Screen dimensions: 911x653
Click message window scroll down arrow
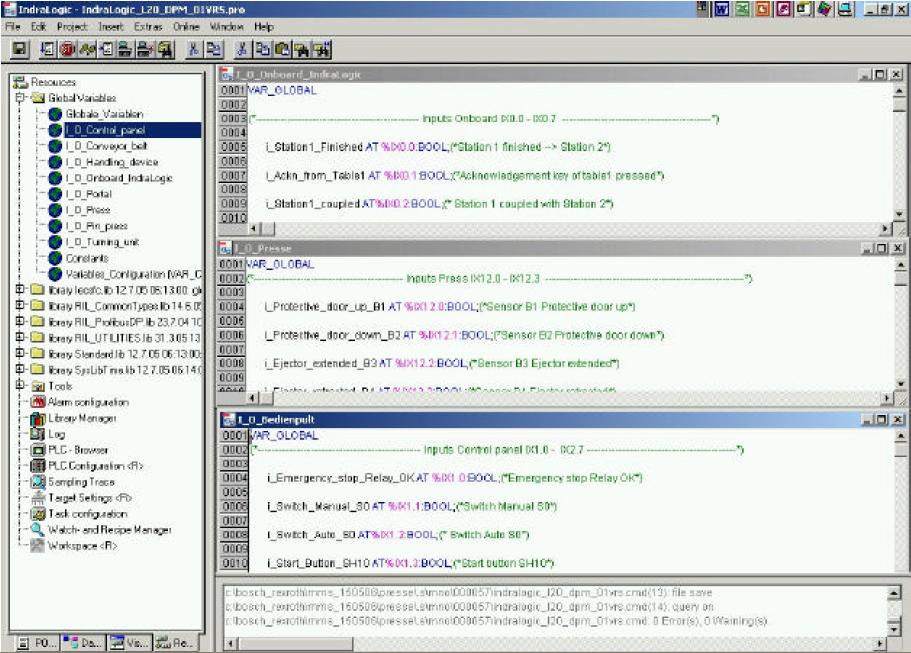click(x=894, y=629)
